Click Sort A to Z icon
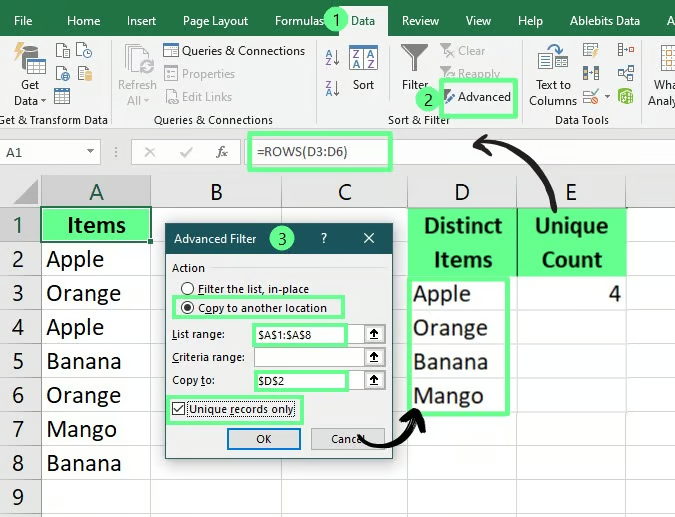 (331, 57)
